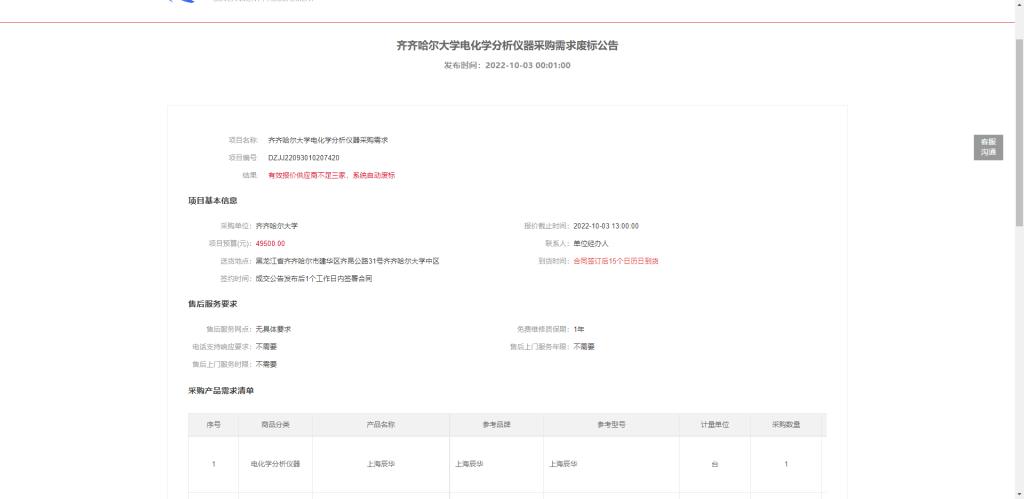The image size is (1024, 499).
Task: Click the quotation deadline 2022-10-03 13:00:00
Action: coord(605,226)
